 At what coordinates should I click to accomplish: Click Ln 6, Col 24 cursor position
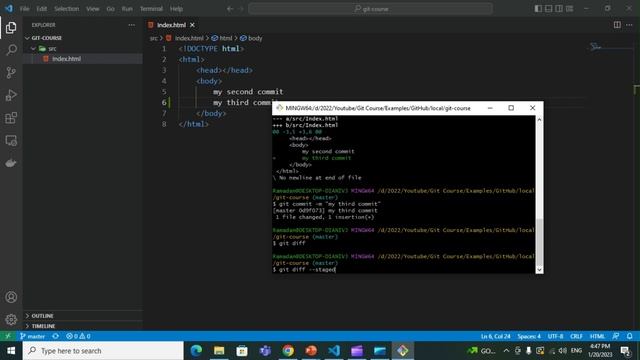click(x=496, y=336)
